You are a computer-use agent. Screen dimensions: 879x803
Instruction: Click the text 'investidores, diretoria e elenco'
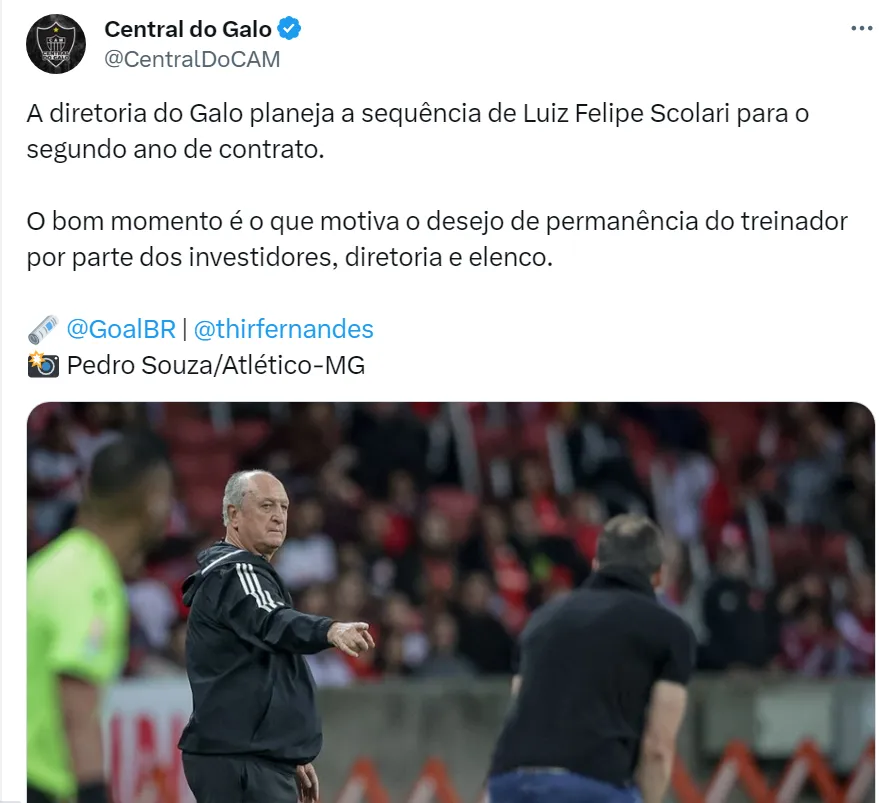tap(370, 258)
